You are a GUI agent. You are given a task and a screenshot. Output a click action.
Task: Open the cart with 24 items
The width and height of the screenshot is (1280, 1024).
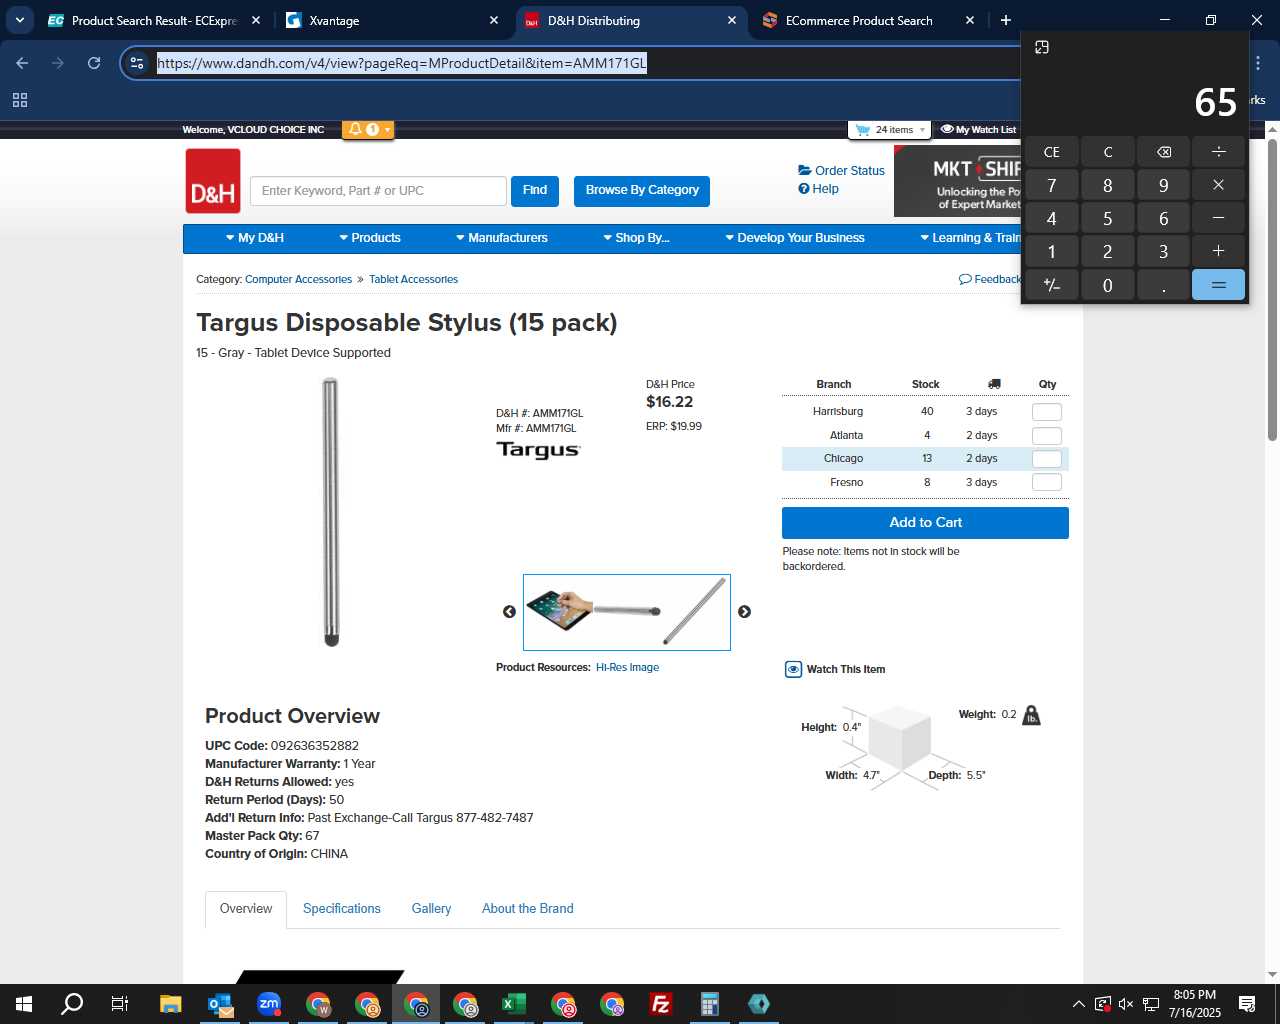[x=890, y=130]
